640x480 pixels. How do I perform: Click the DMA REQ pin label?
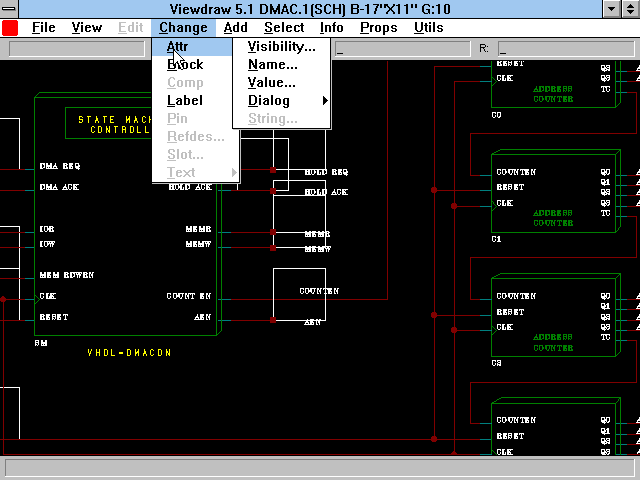[60, 166]
